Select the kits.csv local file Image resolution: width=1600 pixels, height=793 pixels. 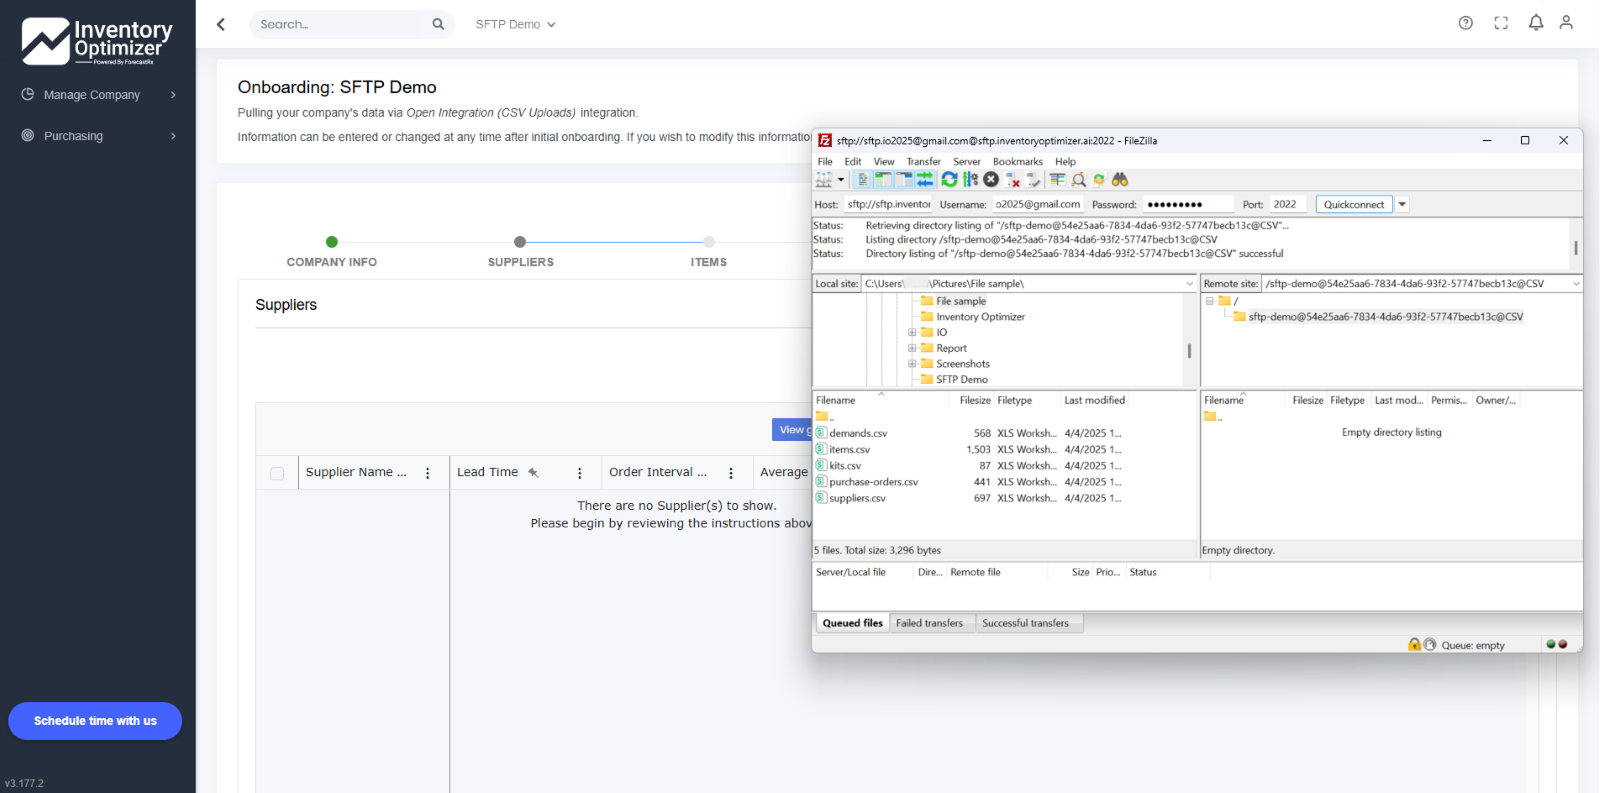(845, 466)
